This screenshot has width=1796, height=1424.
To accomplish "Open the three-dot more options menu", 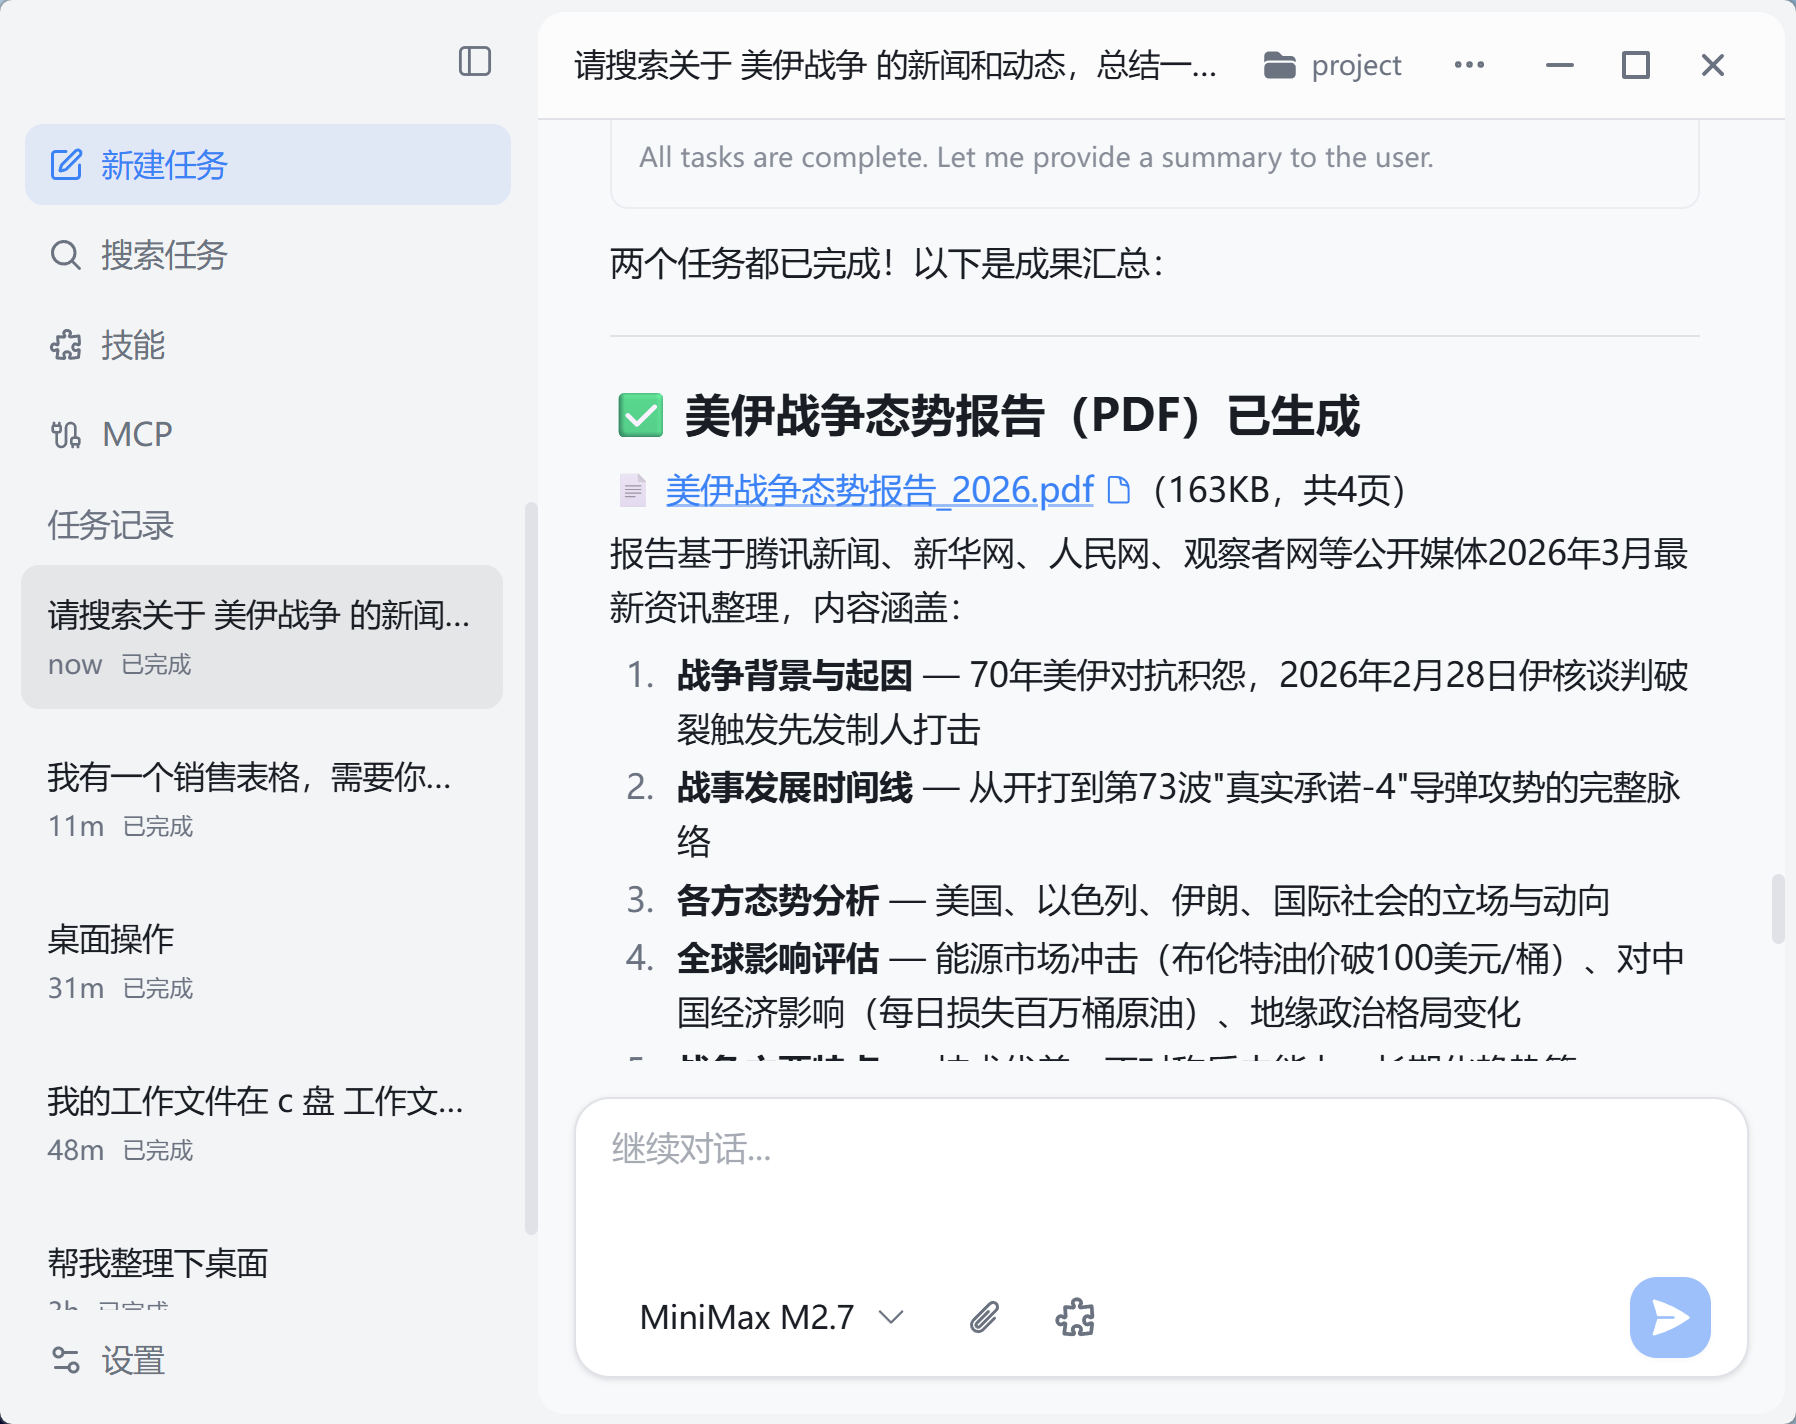I will click(1469, 64).
